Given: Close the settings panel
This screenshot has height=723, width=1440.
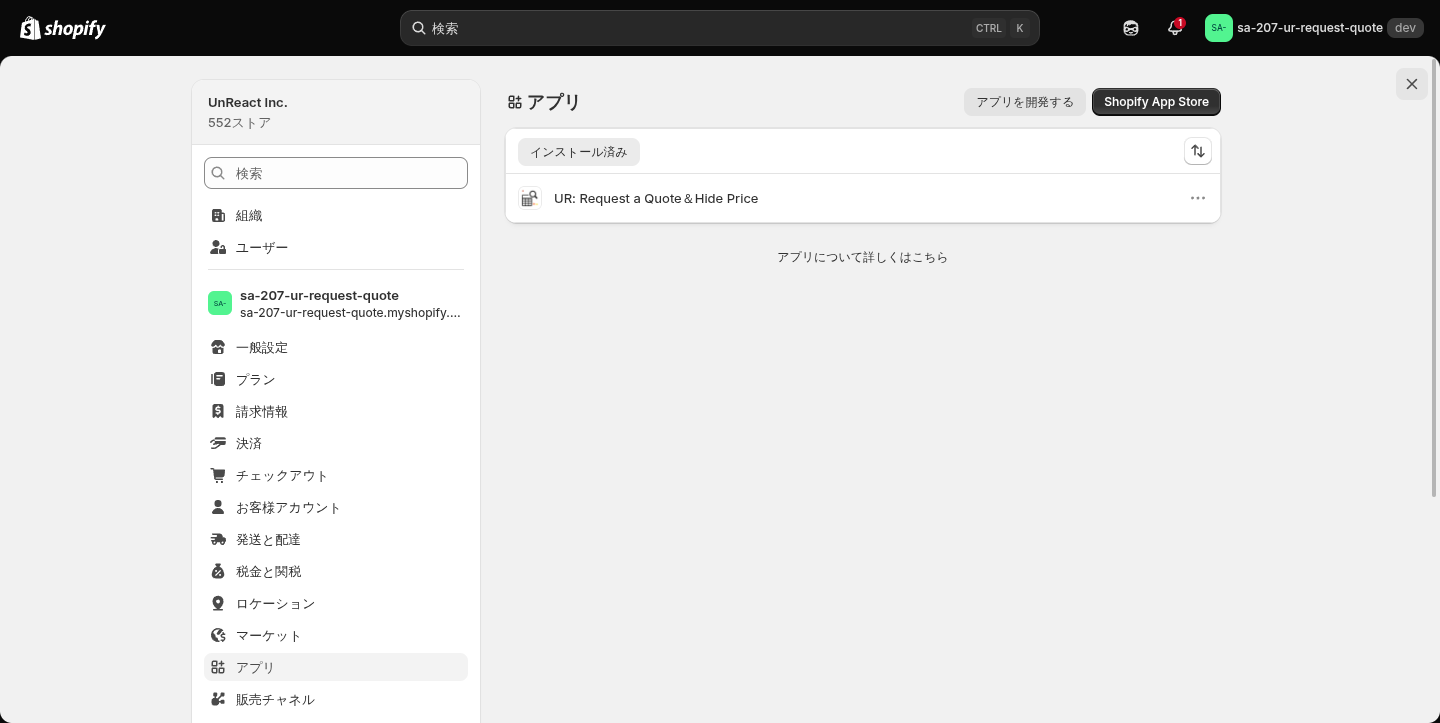Looking at the screenshot, I should click(1412, 84).
